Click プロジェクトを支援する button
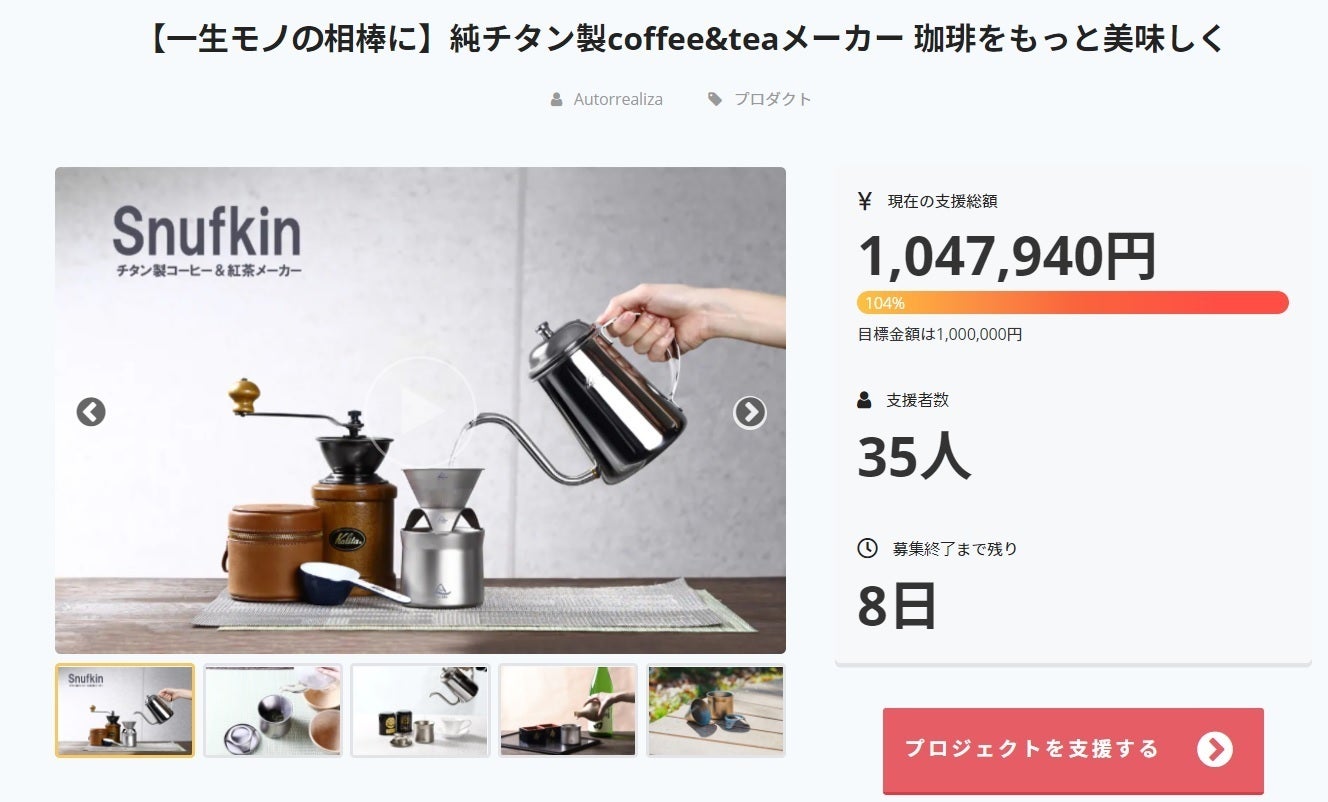 click(1073, 751)
